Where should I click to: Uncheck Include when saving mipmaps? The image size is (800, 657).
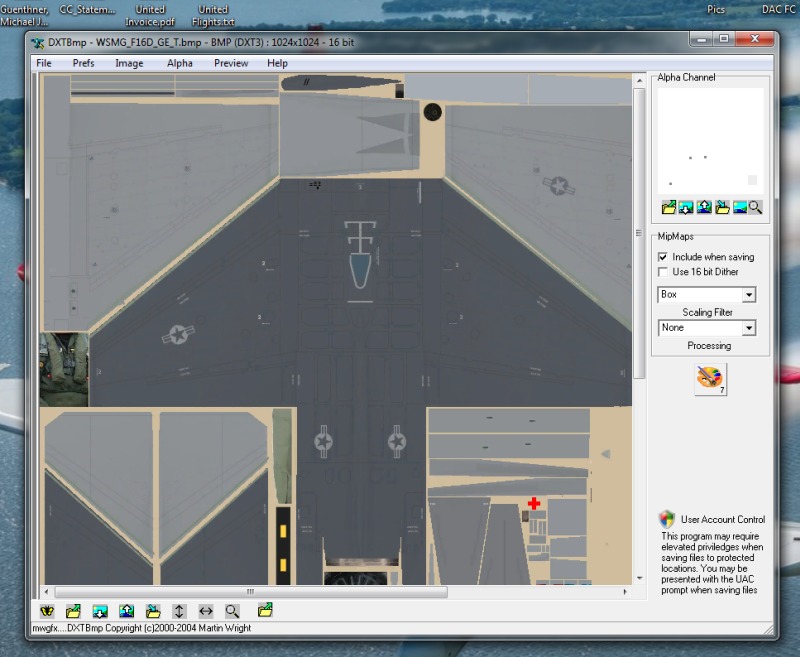(662, 257)
